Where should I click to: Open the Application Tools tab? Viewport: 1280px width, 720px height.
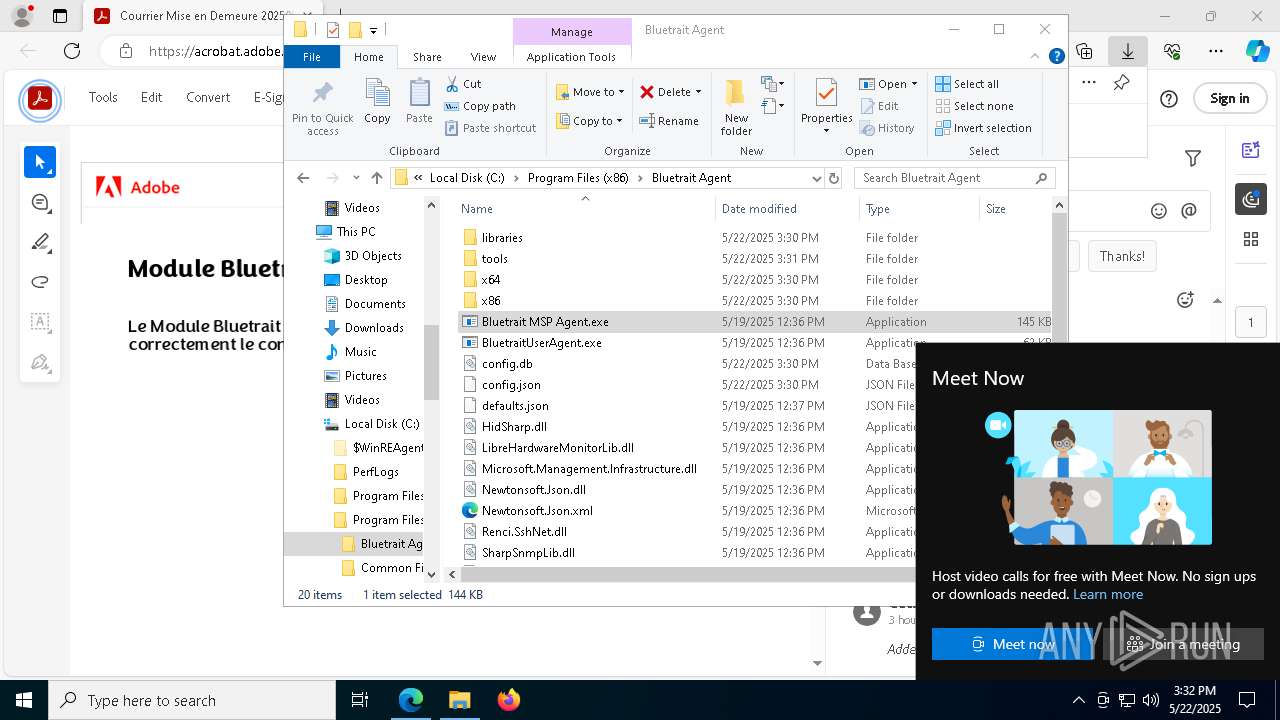tap(571, 57)
